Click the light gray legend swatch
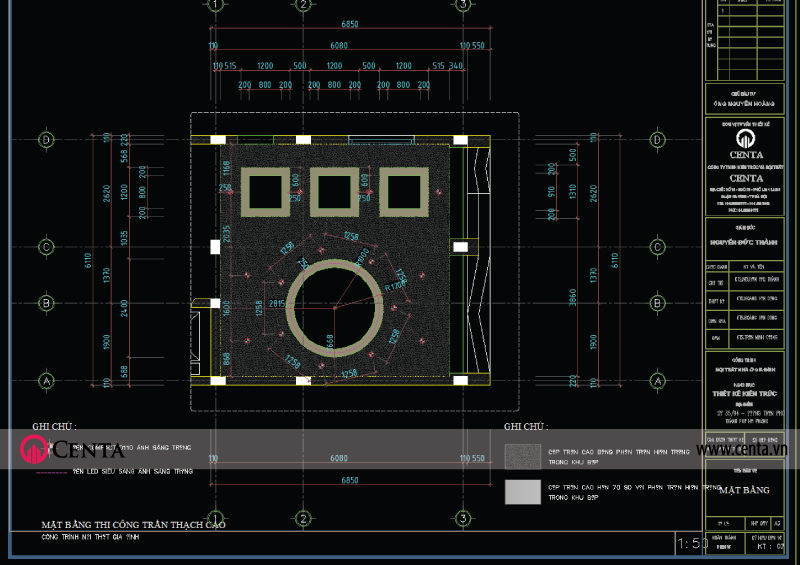This screenshot has height=565, width=800. [521, 491]
